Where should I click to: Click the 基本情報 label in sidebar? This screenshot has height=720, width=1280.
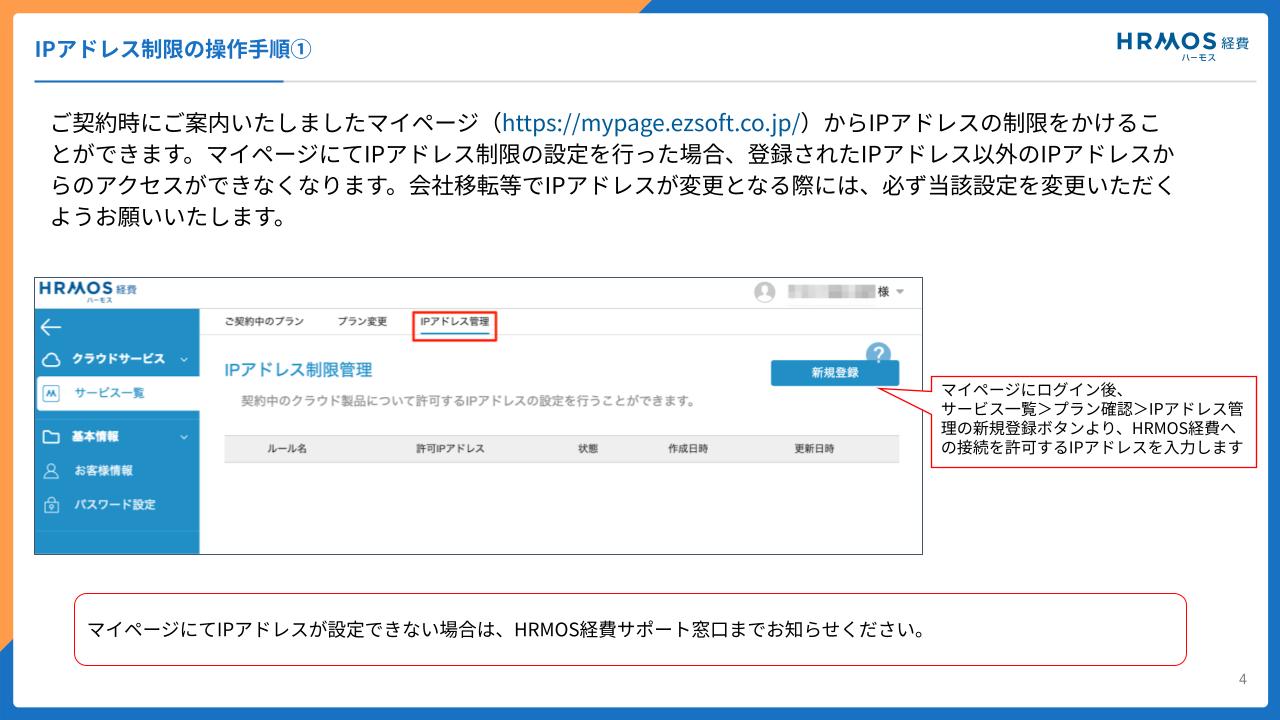pyautogui.click(x=95, y=437)
